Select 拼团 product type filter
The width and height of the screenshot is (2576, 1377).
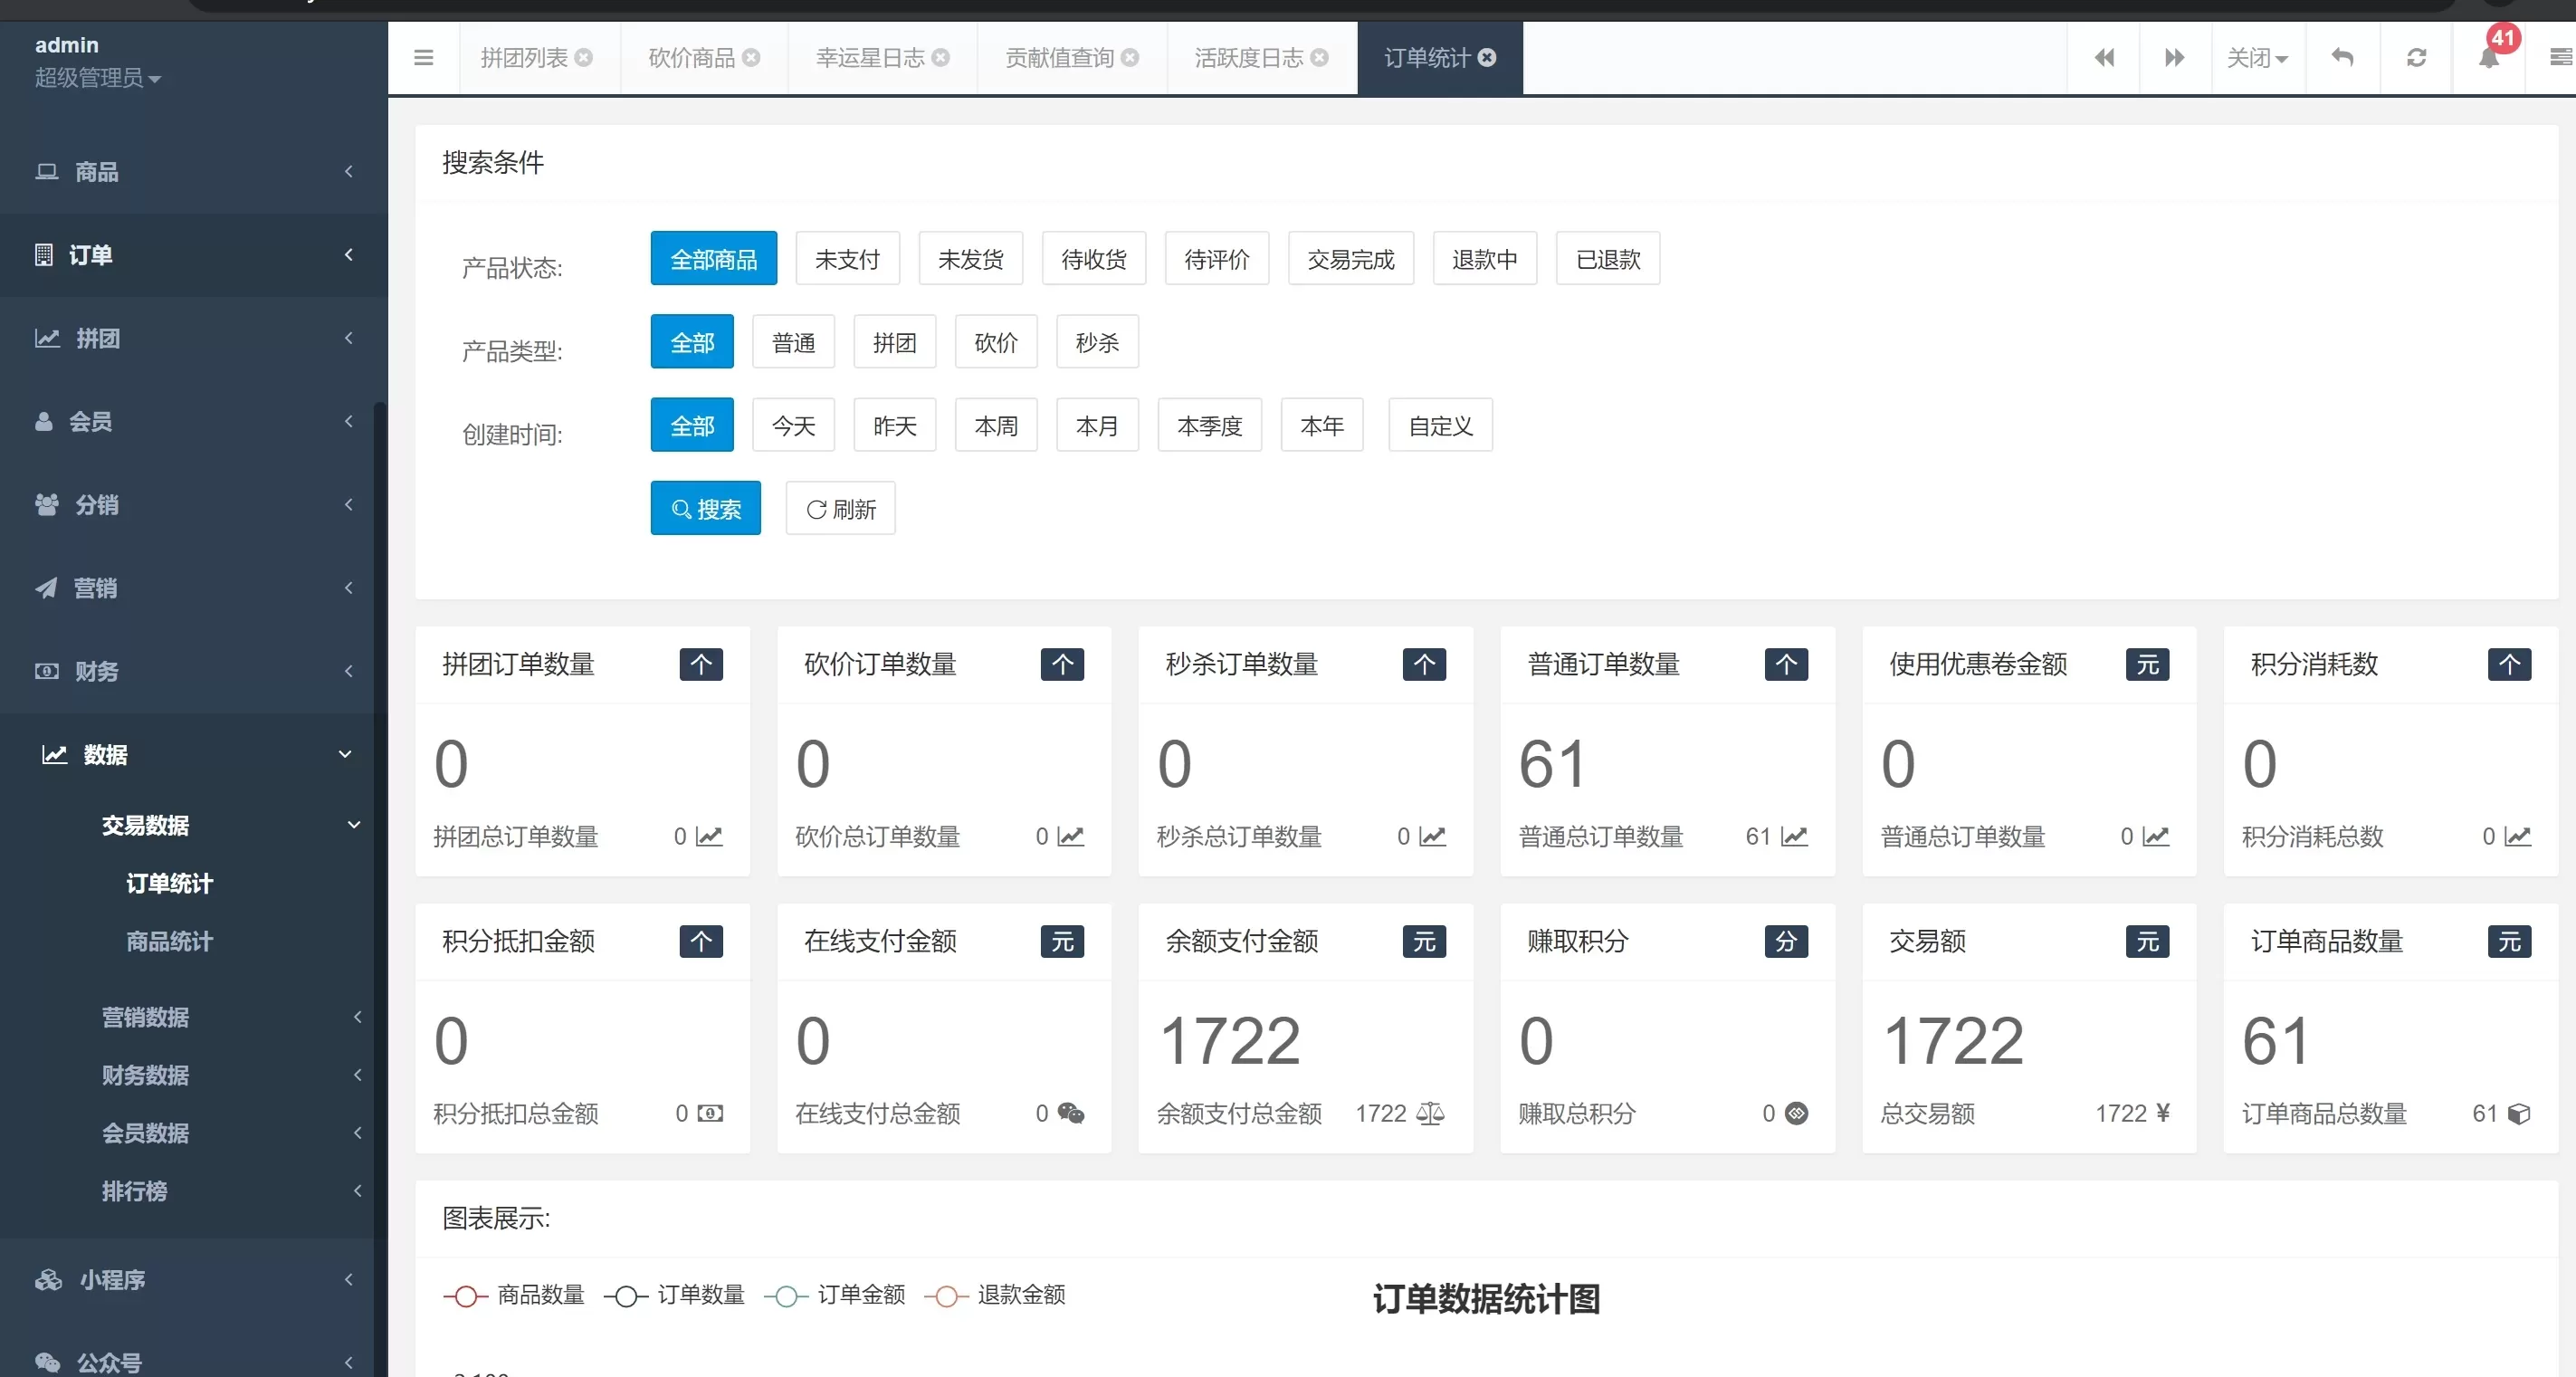[x=894, y=342]
